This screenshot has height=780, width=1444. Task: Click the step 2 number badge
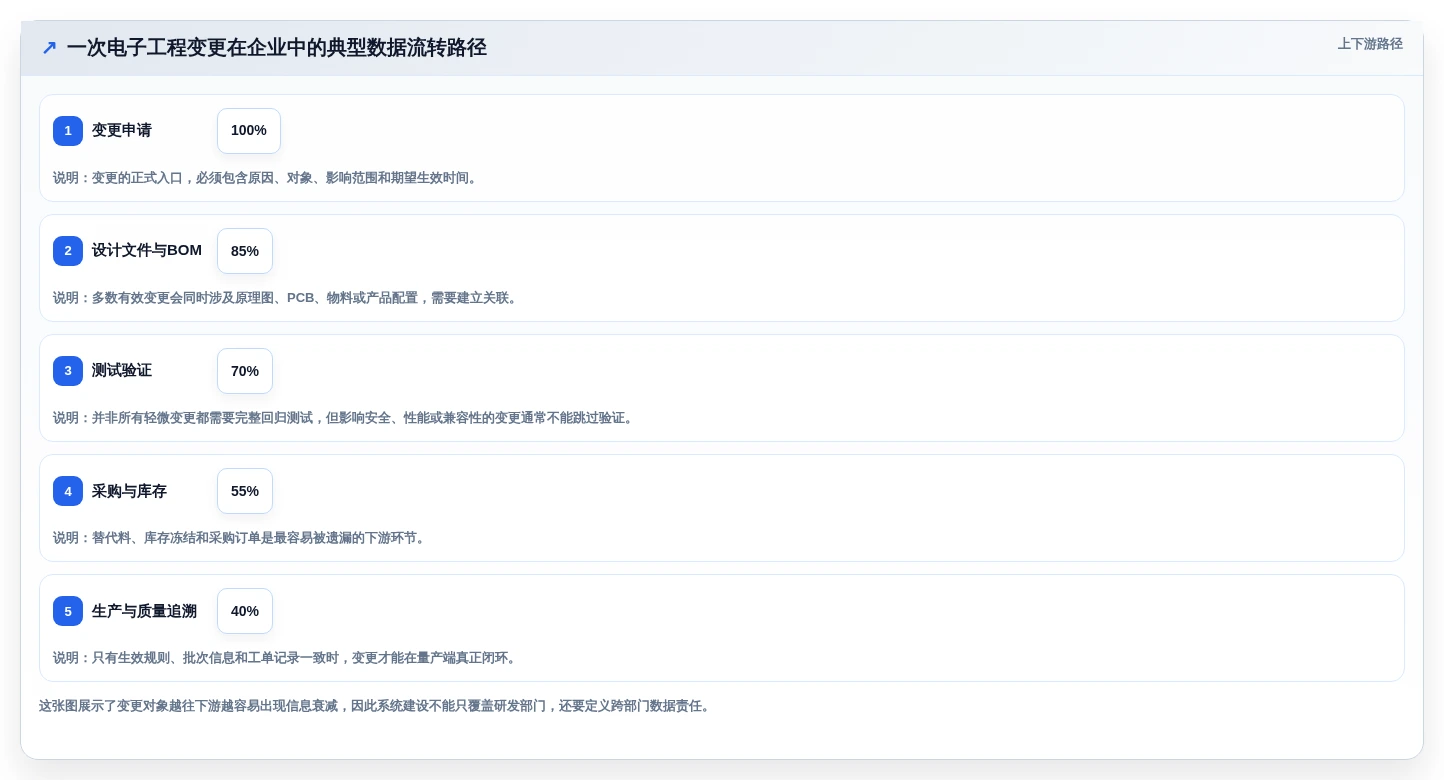pos(68,251)
